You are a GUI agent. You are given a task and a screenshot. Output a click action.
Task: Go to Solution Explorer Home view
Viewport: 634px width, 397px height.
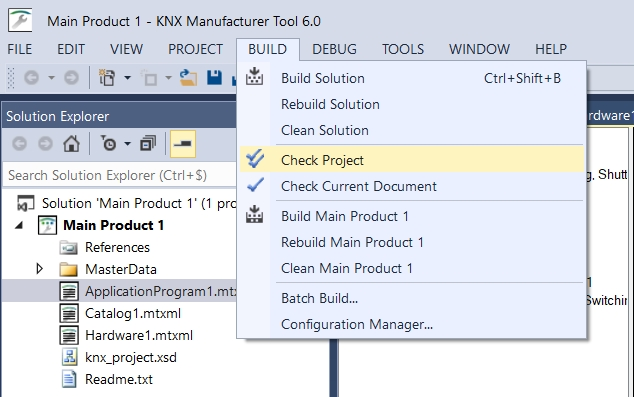point(72,144)
